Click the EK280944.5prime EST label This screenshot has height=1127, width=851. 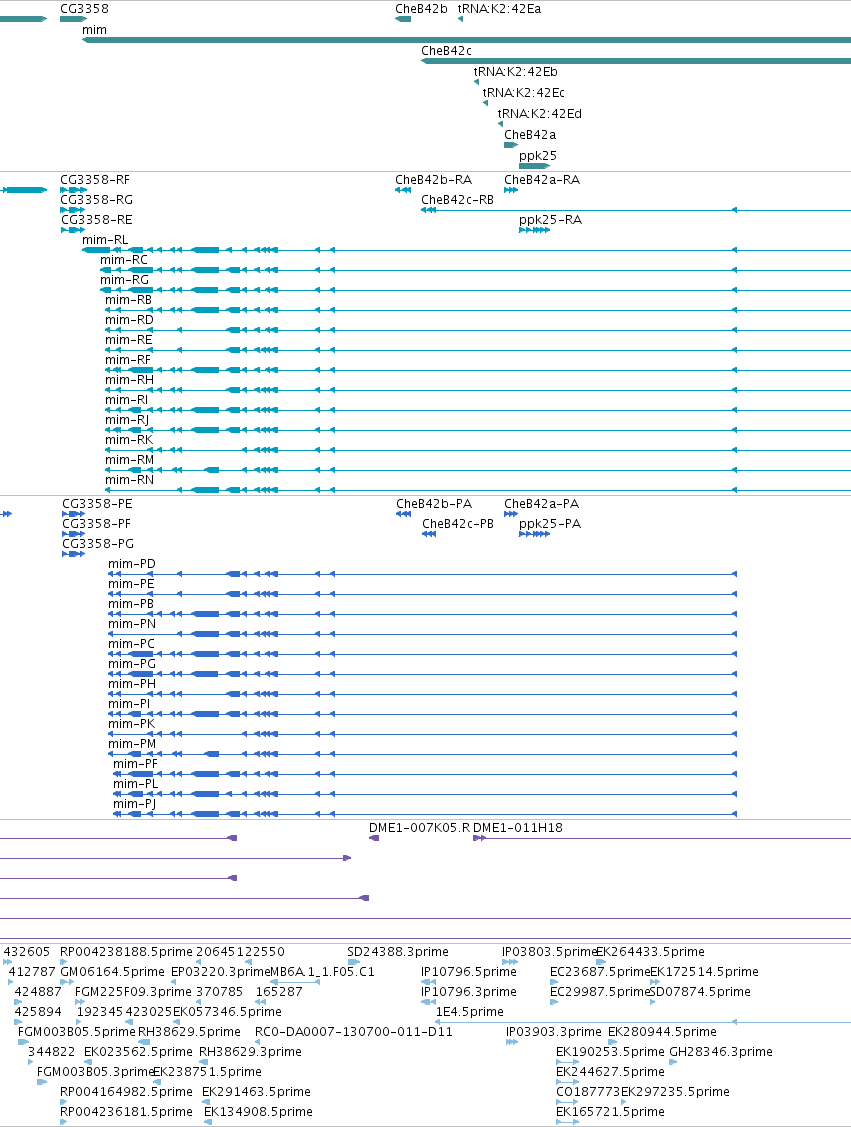click(662, 1031)
